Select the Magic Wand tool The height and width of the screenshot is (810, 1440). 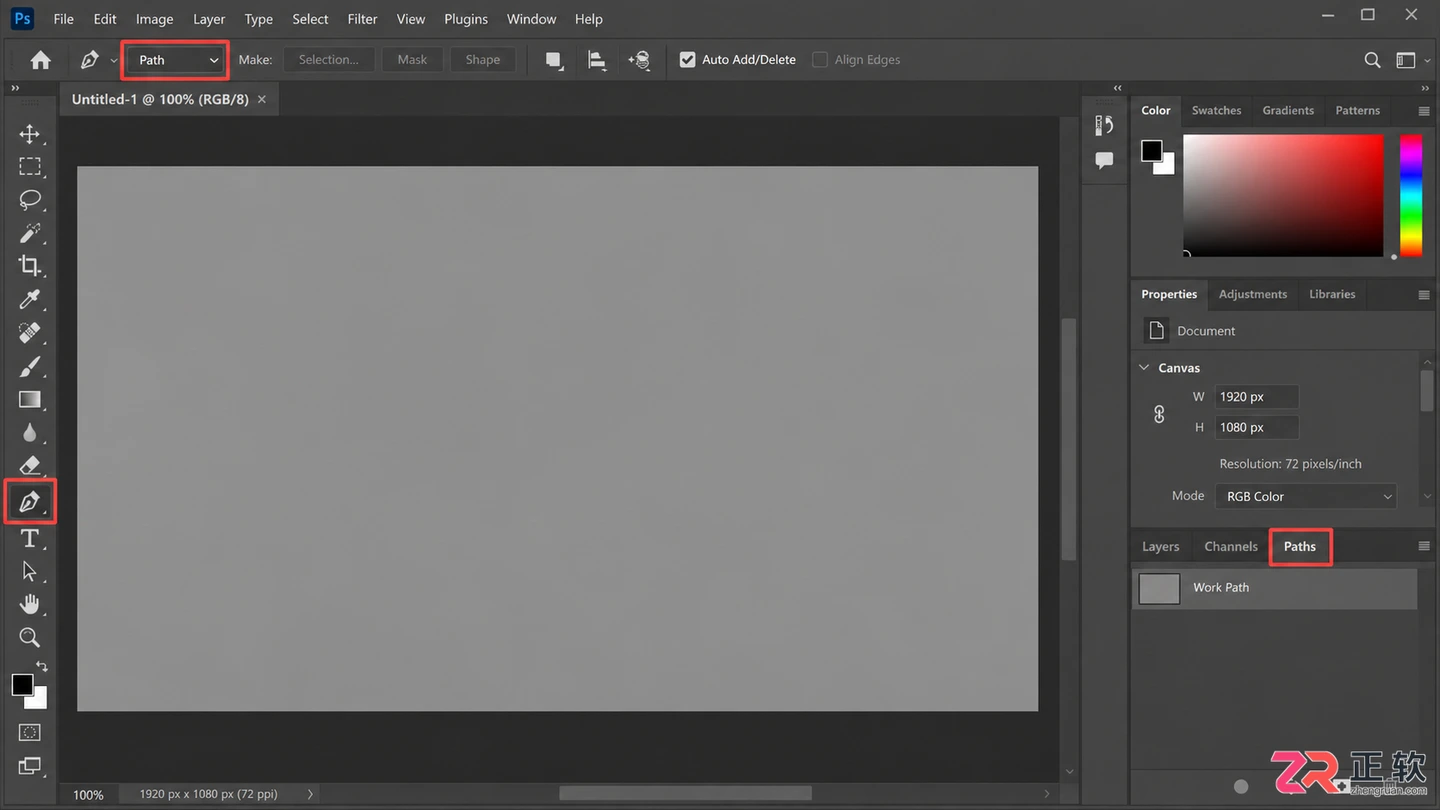coord(30,233)
